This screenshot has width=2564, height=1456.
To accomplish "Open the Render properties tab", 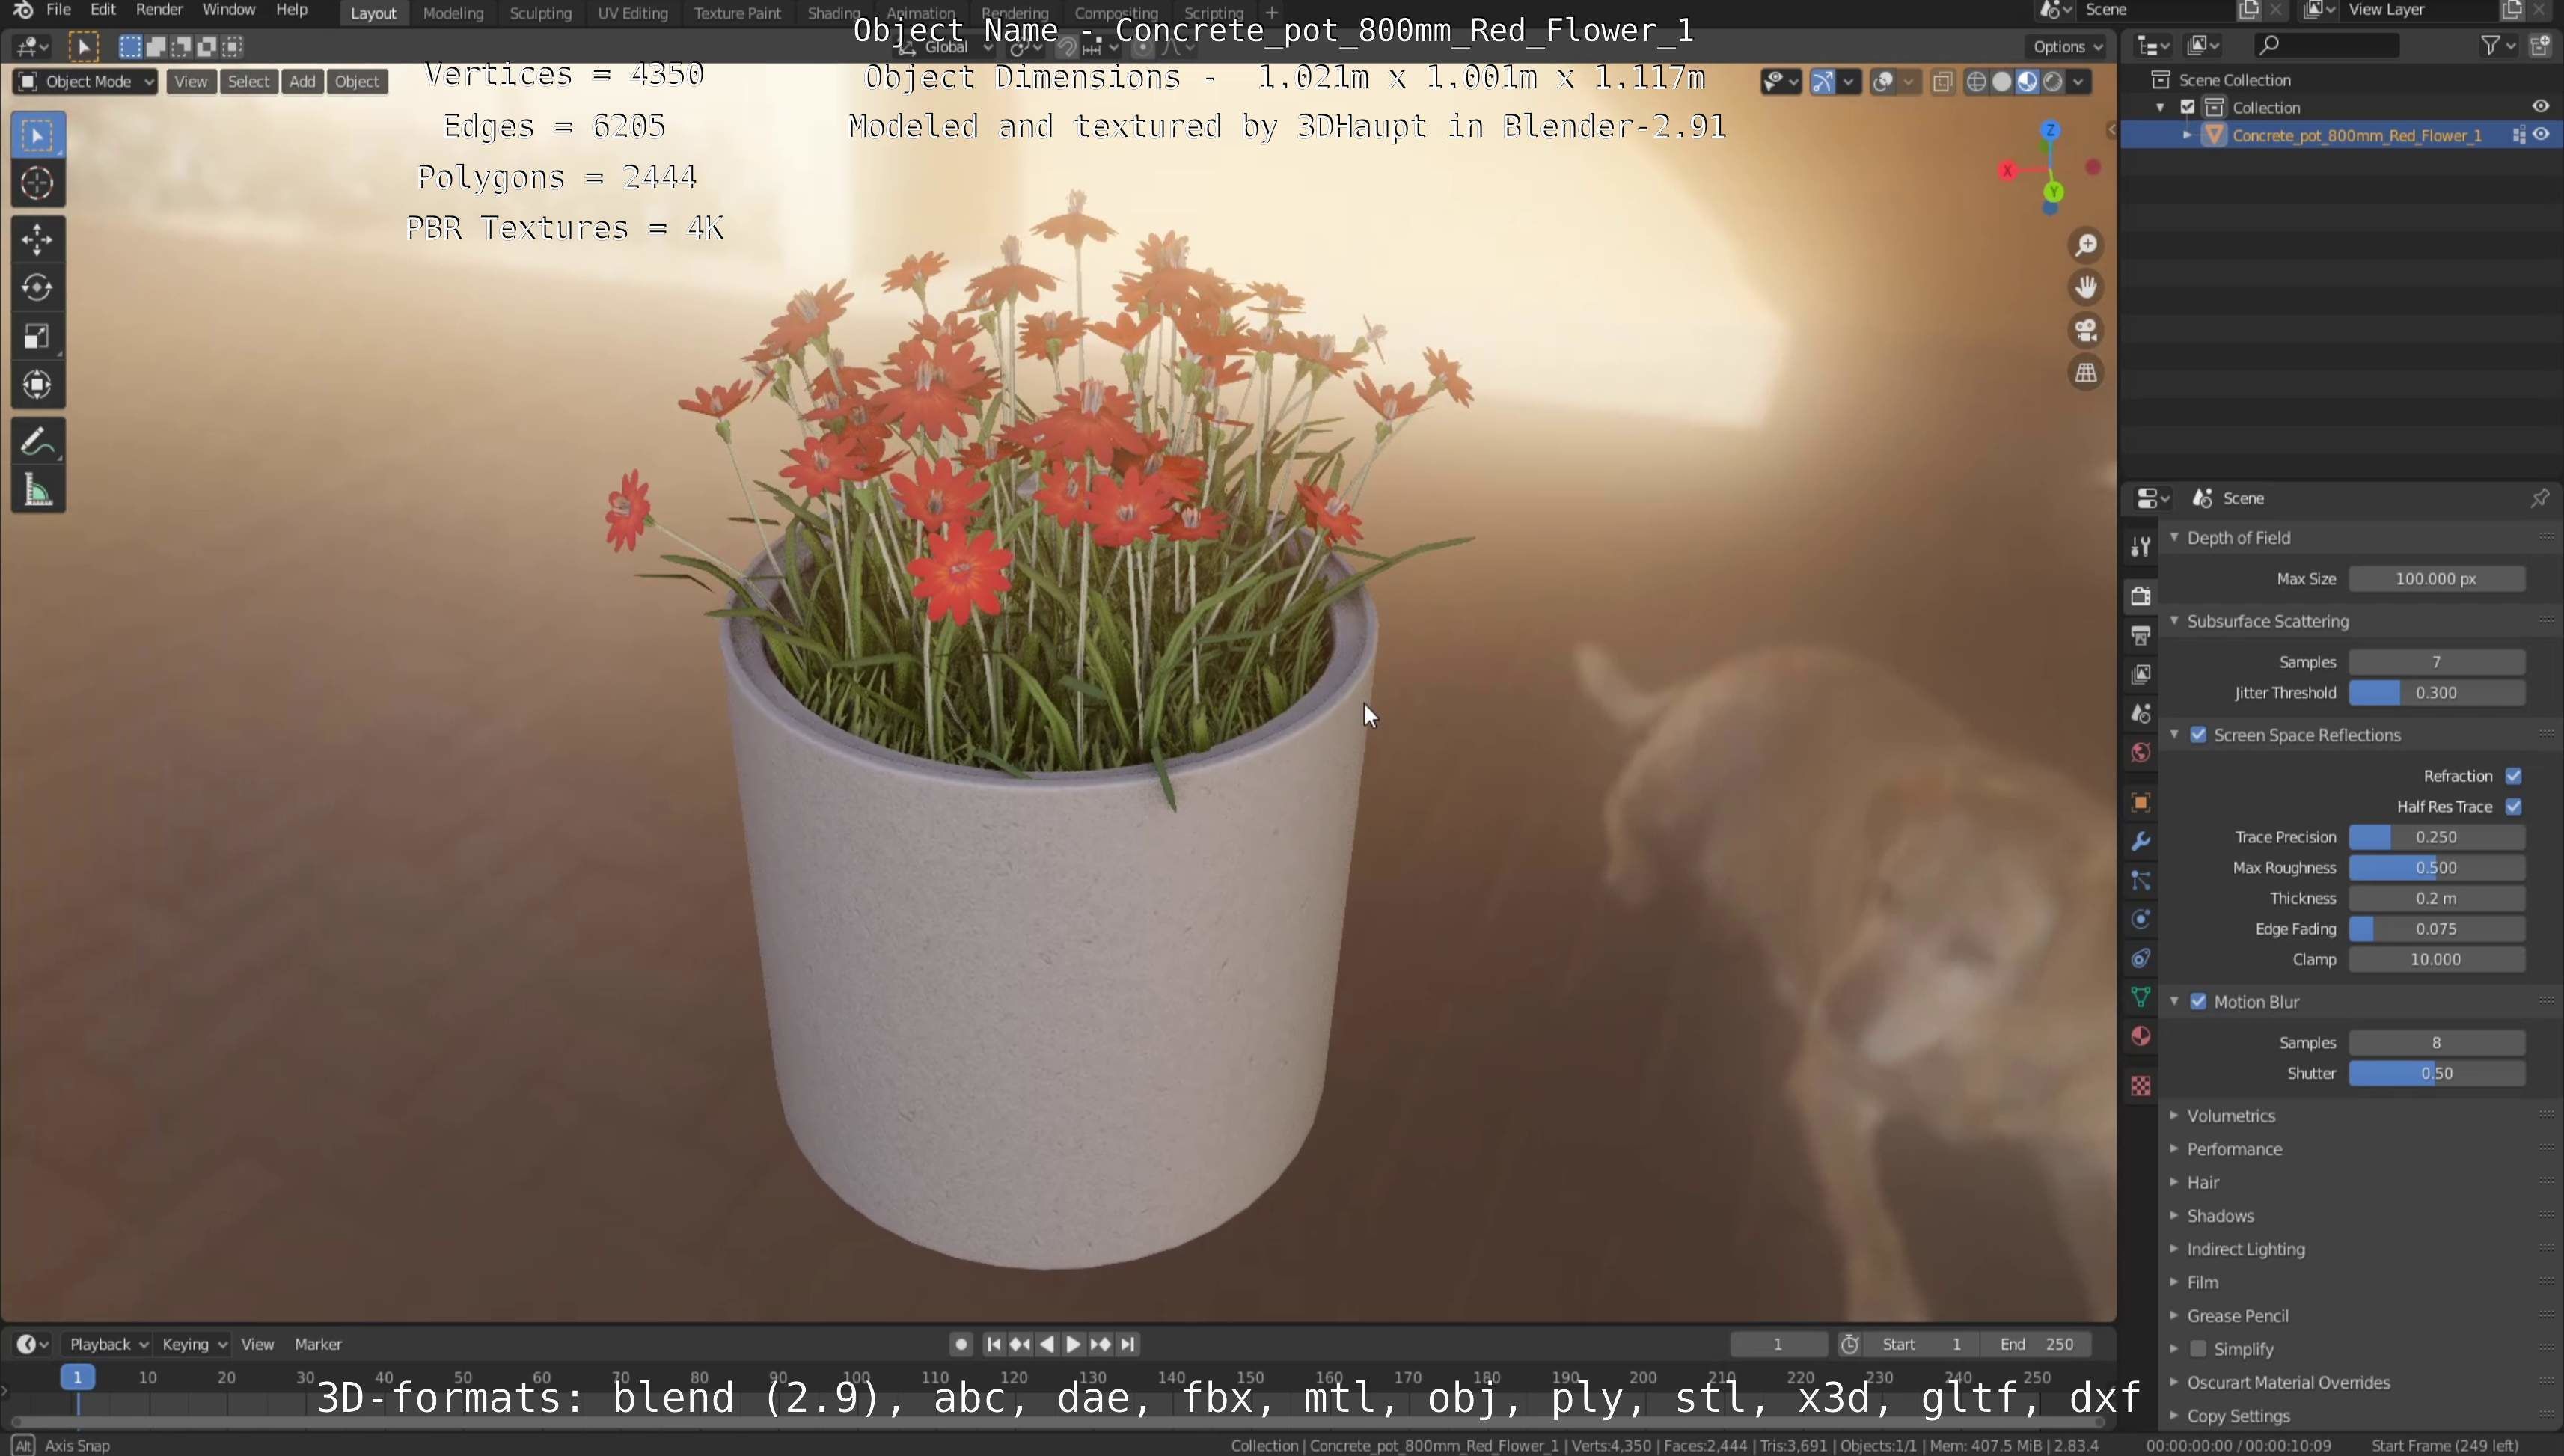I will (x=2140, y=596).
